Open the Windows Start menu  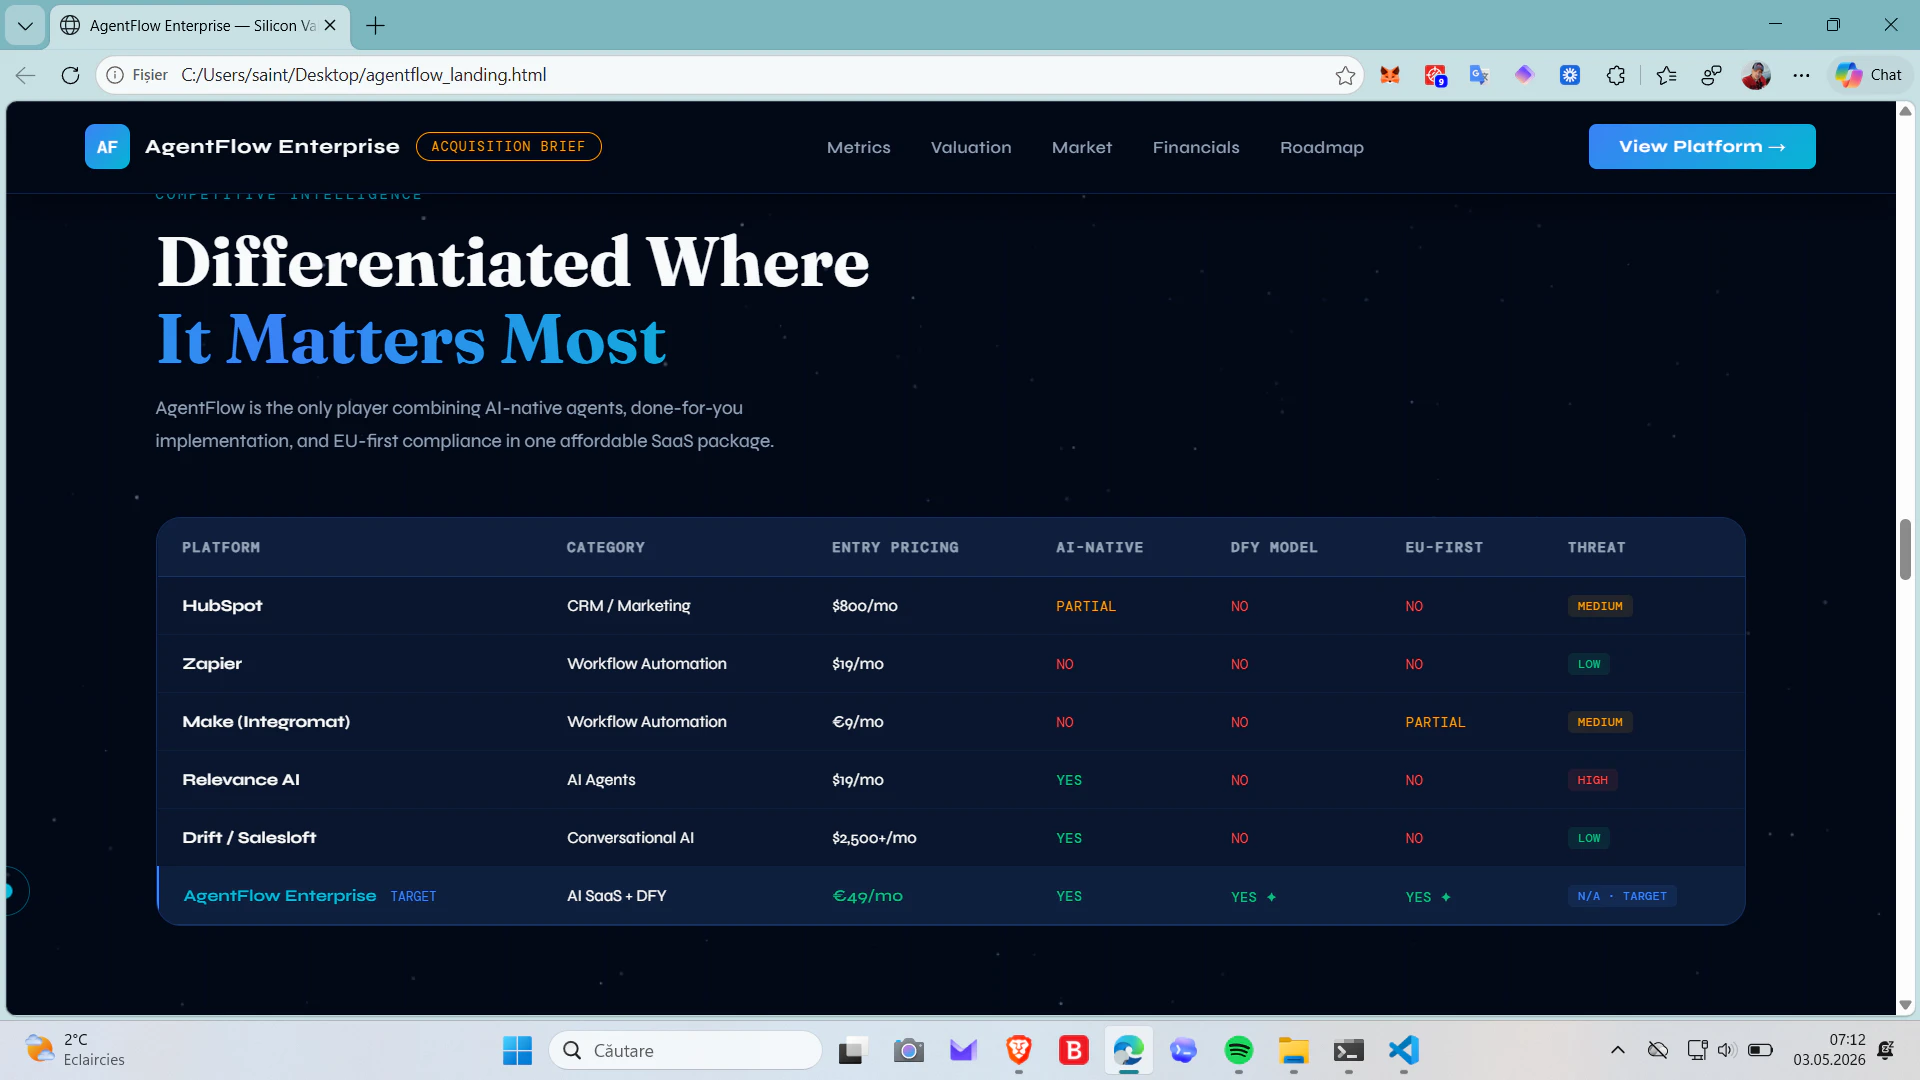pyautogui.click(x=517, y=1050)
